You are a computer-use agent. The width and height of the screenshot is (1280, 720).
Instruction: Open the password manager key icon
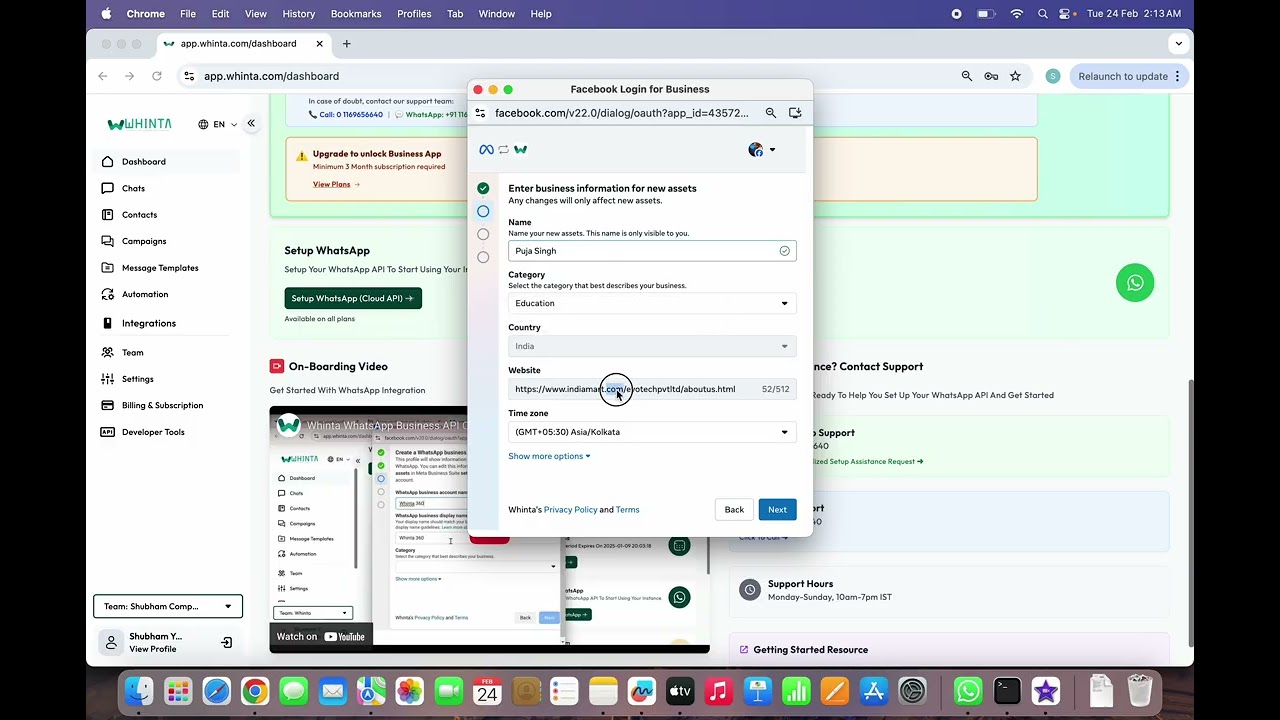(991, 76)
